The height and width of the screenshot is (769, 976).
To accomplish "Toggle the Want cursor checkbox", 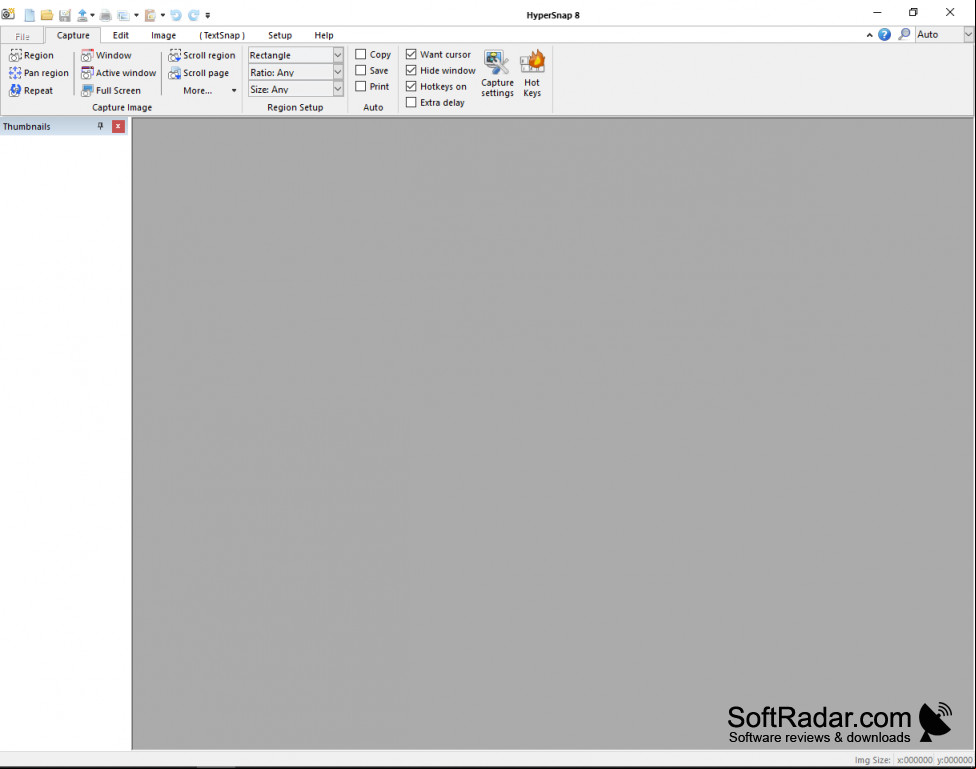I will point(411,54).
